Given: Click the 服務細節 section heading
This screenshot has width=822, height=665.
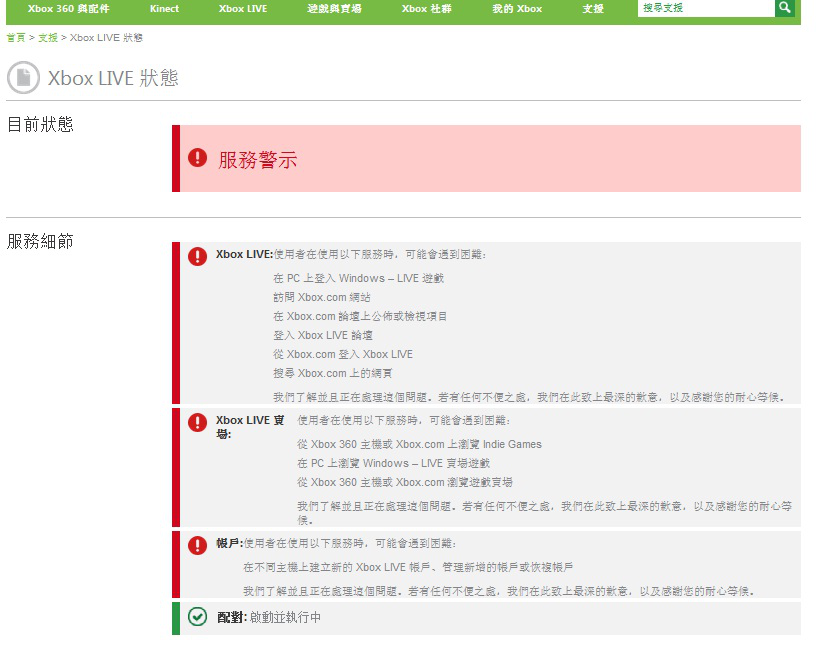Looking at the screenshot, I should 40,241.
